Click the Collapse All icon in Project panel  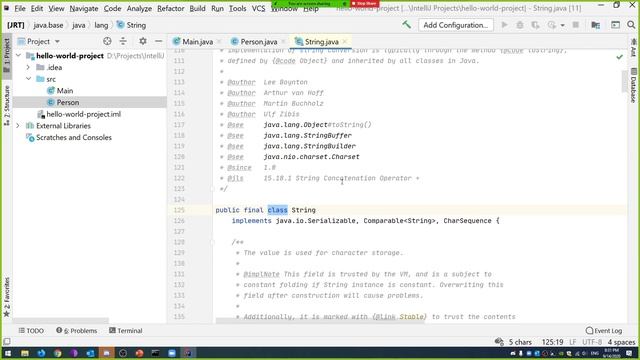click(123, 41)
